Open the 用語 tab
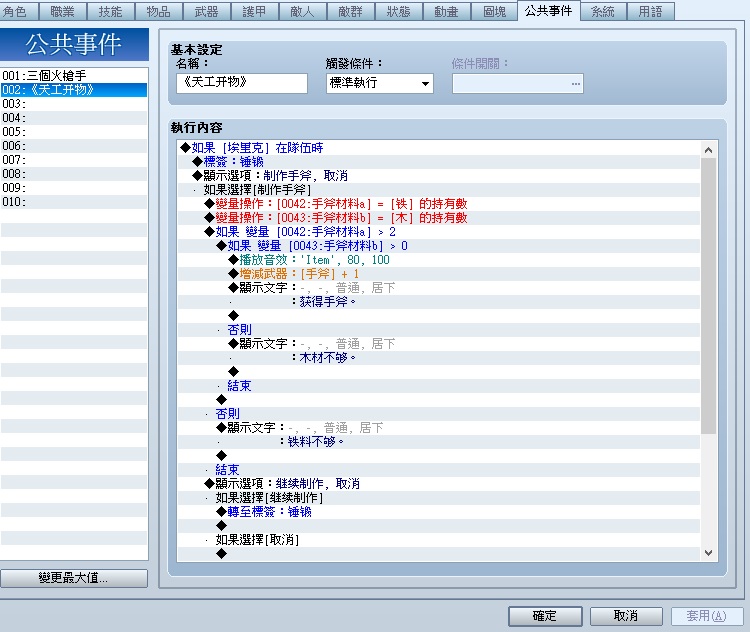 651,11
